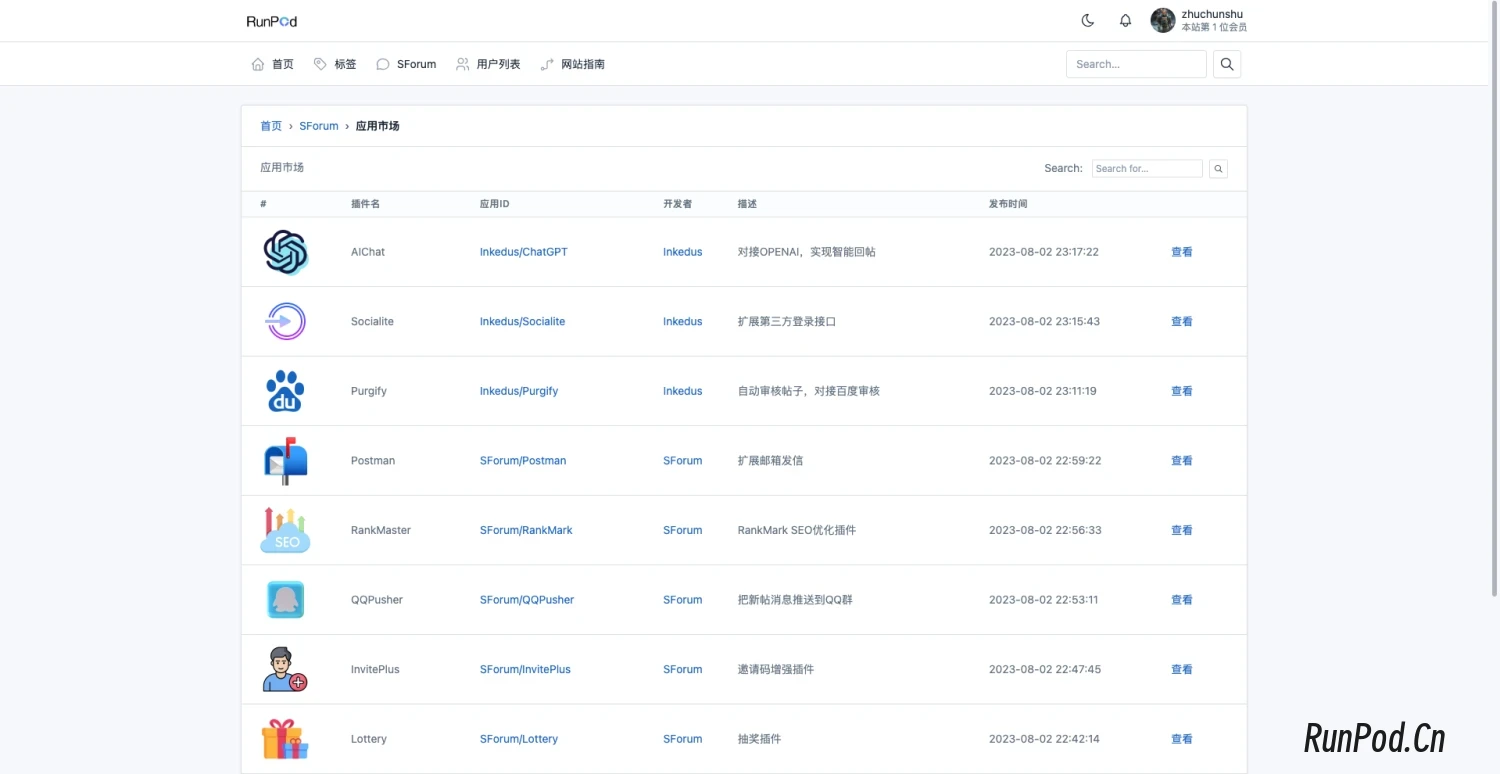This screenshot has width=1500, height=774.
Task: Open SForum navigation item
Action: (406, 64)
